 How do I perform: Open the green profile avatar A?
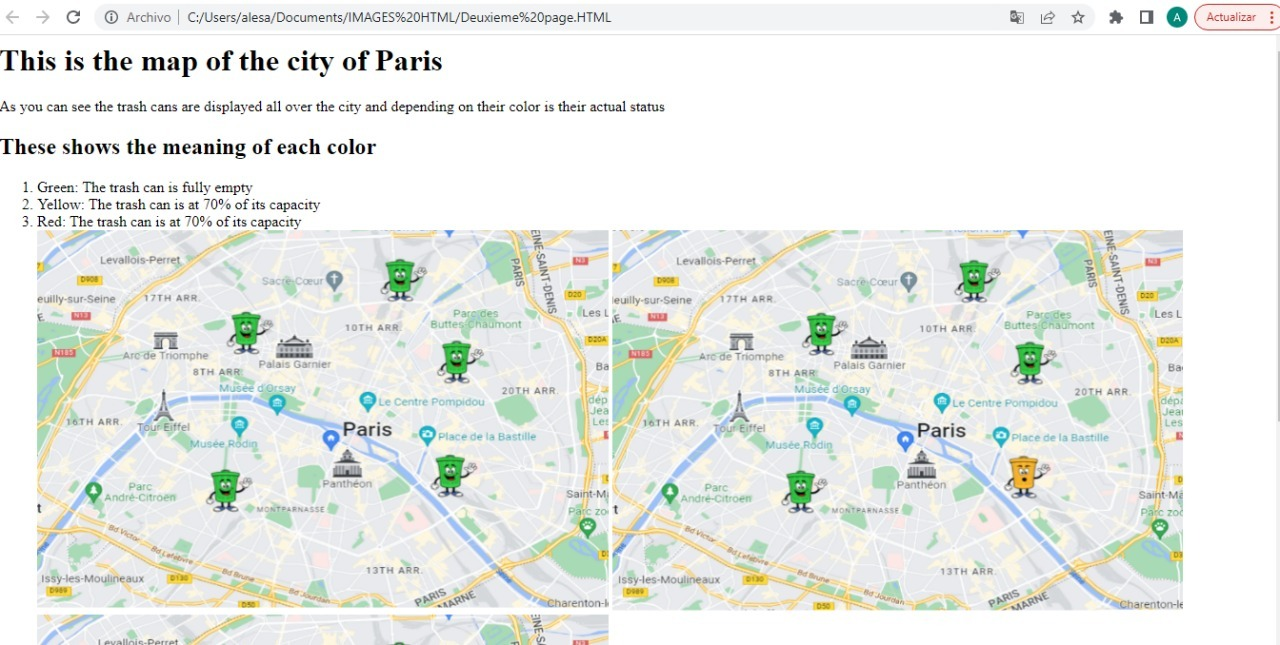1177,17
